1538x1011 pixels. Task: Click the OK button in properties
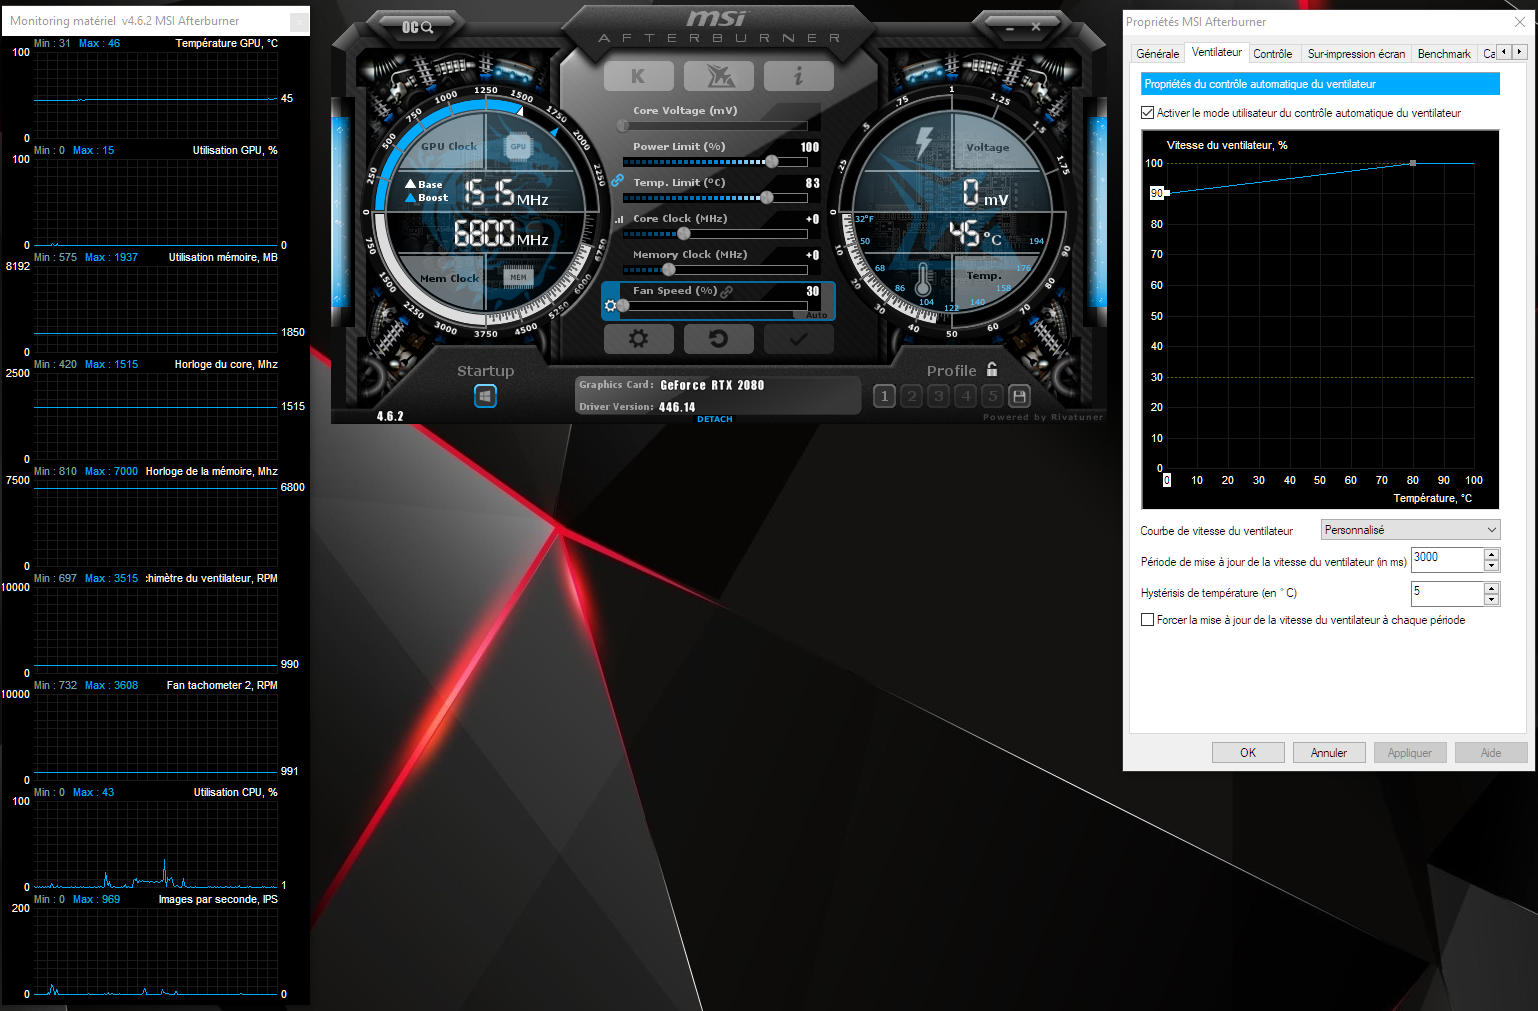pyautogui.click(x=1248, y=753)
